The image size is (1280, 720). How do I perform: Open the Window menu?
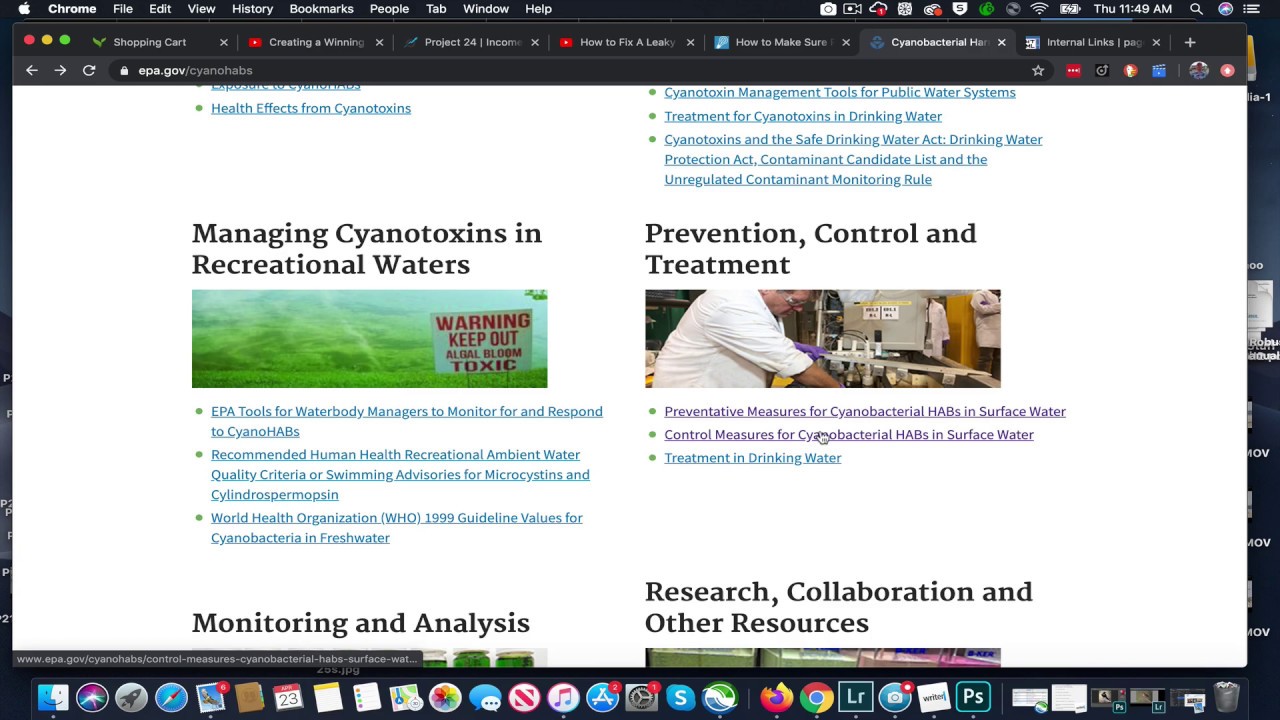[x=486, y=9]
